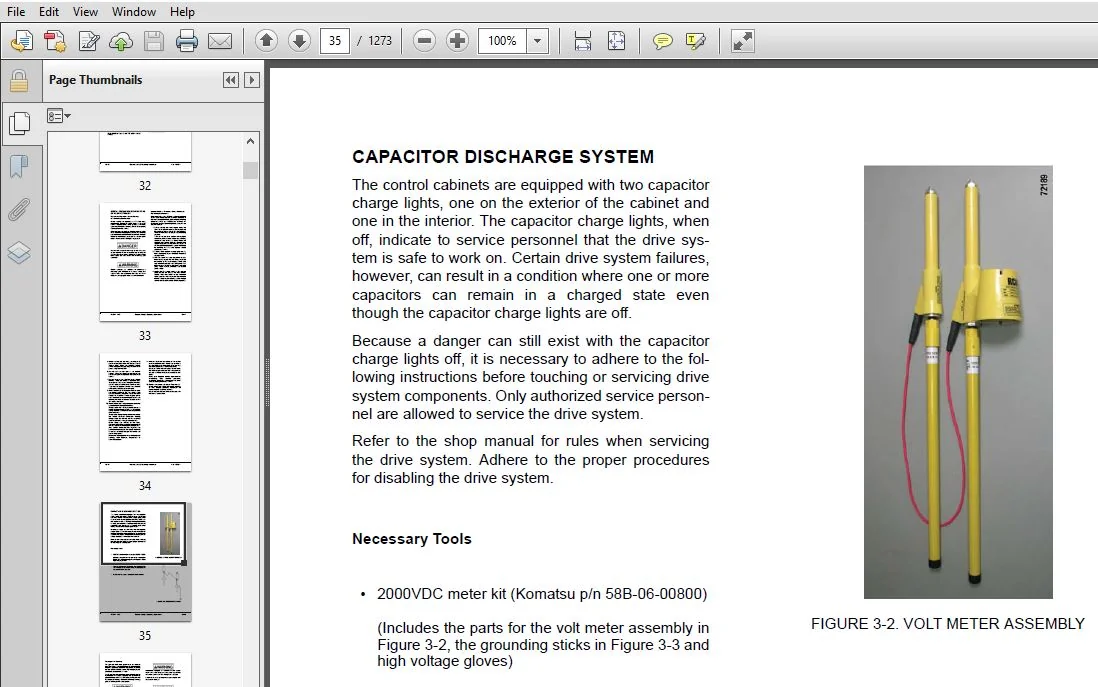Click the volt meter assembly photo

click(958, 382)
